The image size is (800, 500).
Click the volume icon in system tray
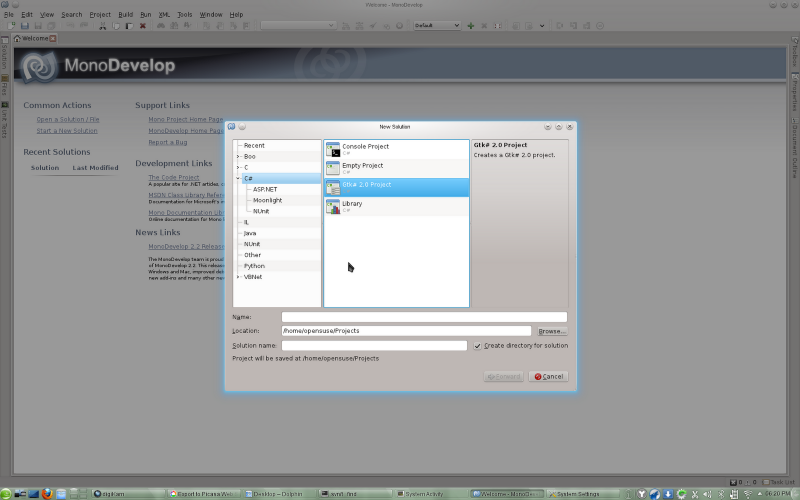[x=708, y=494]
